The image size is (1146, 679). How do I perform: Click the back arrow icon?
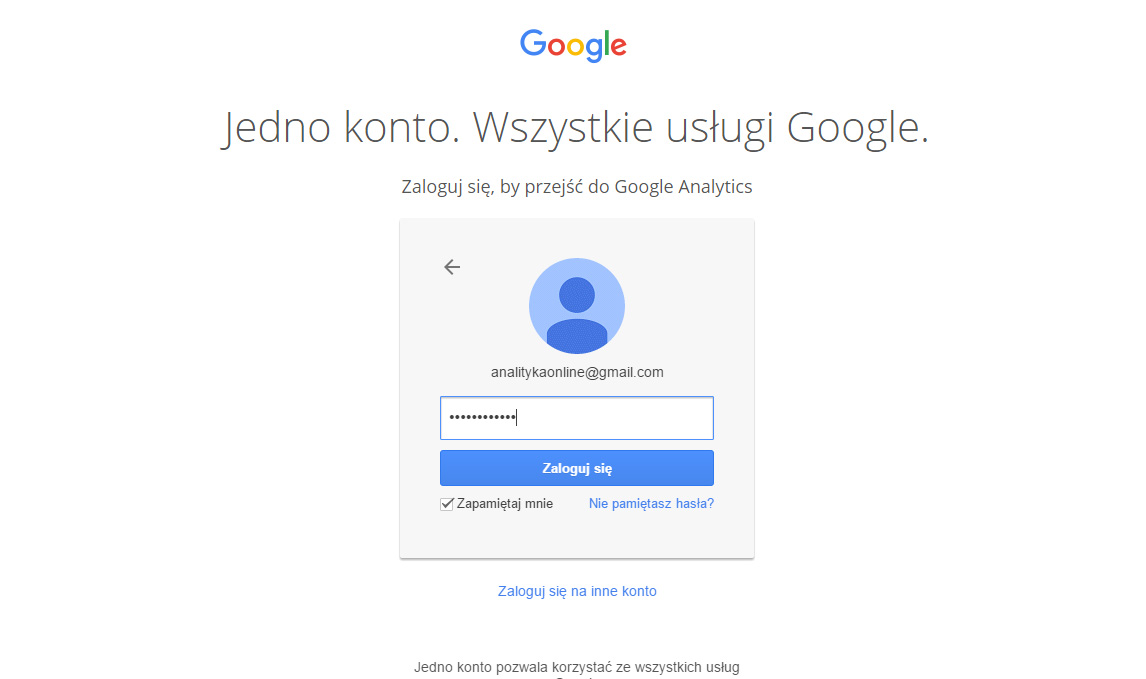pyautogui.click(x=452, y=267)
